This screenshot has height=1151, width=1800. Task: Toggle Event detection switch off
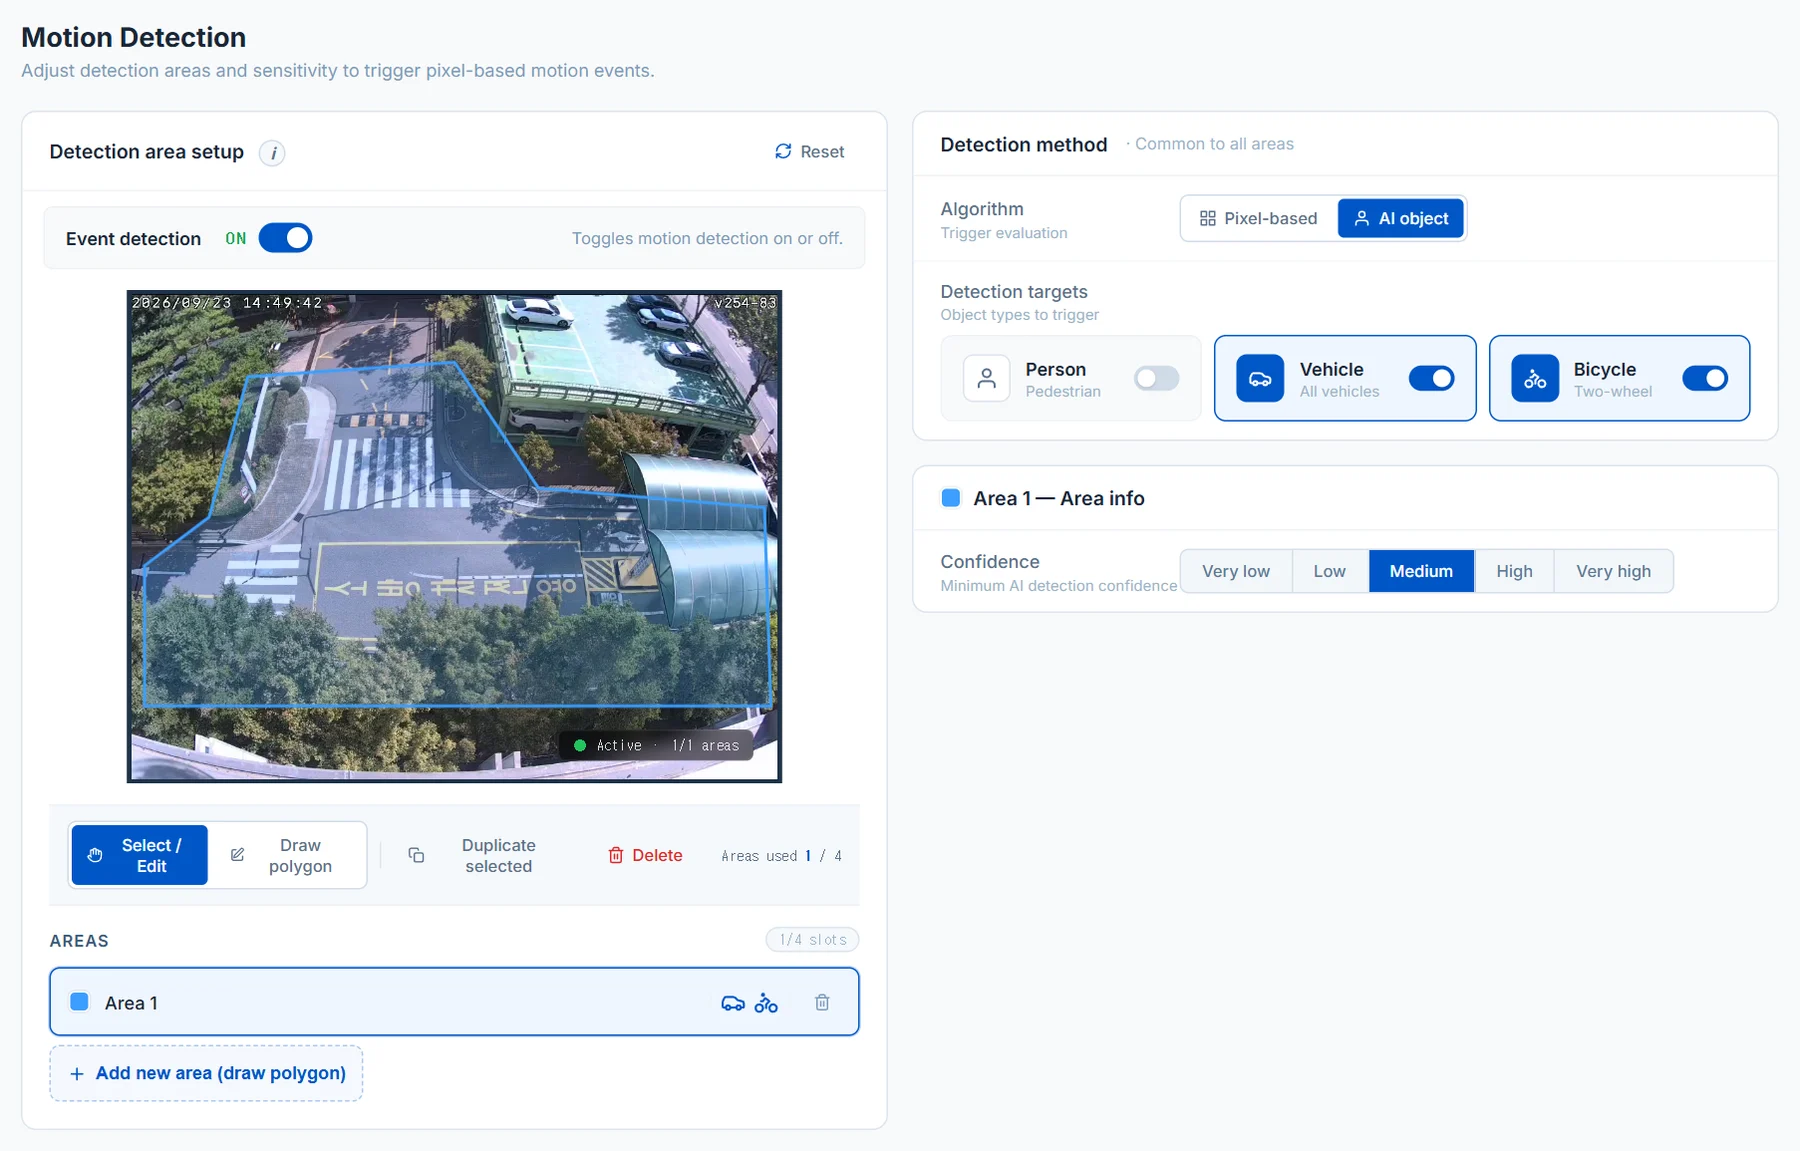(x=286, y=238)
